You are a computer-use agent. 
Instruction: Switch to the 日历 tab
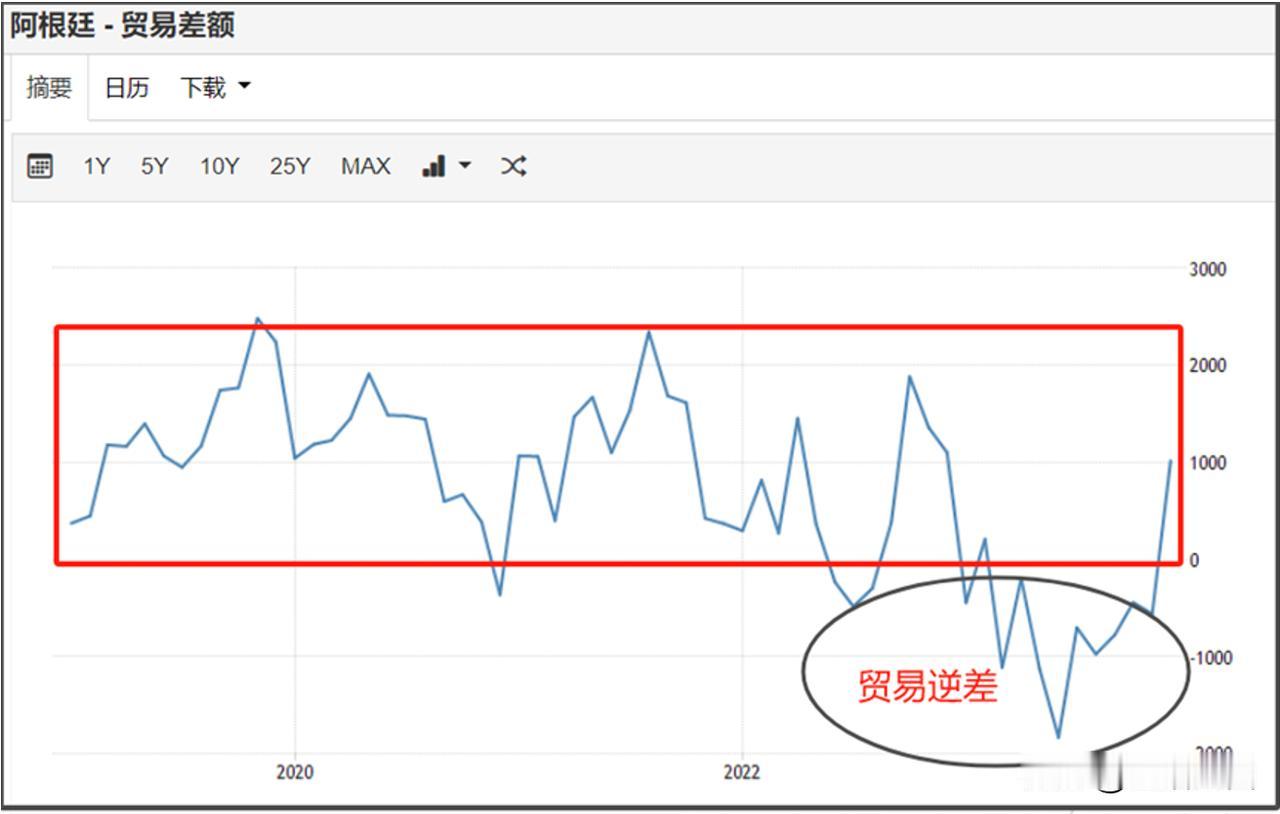click(127, 88)
